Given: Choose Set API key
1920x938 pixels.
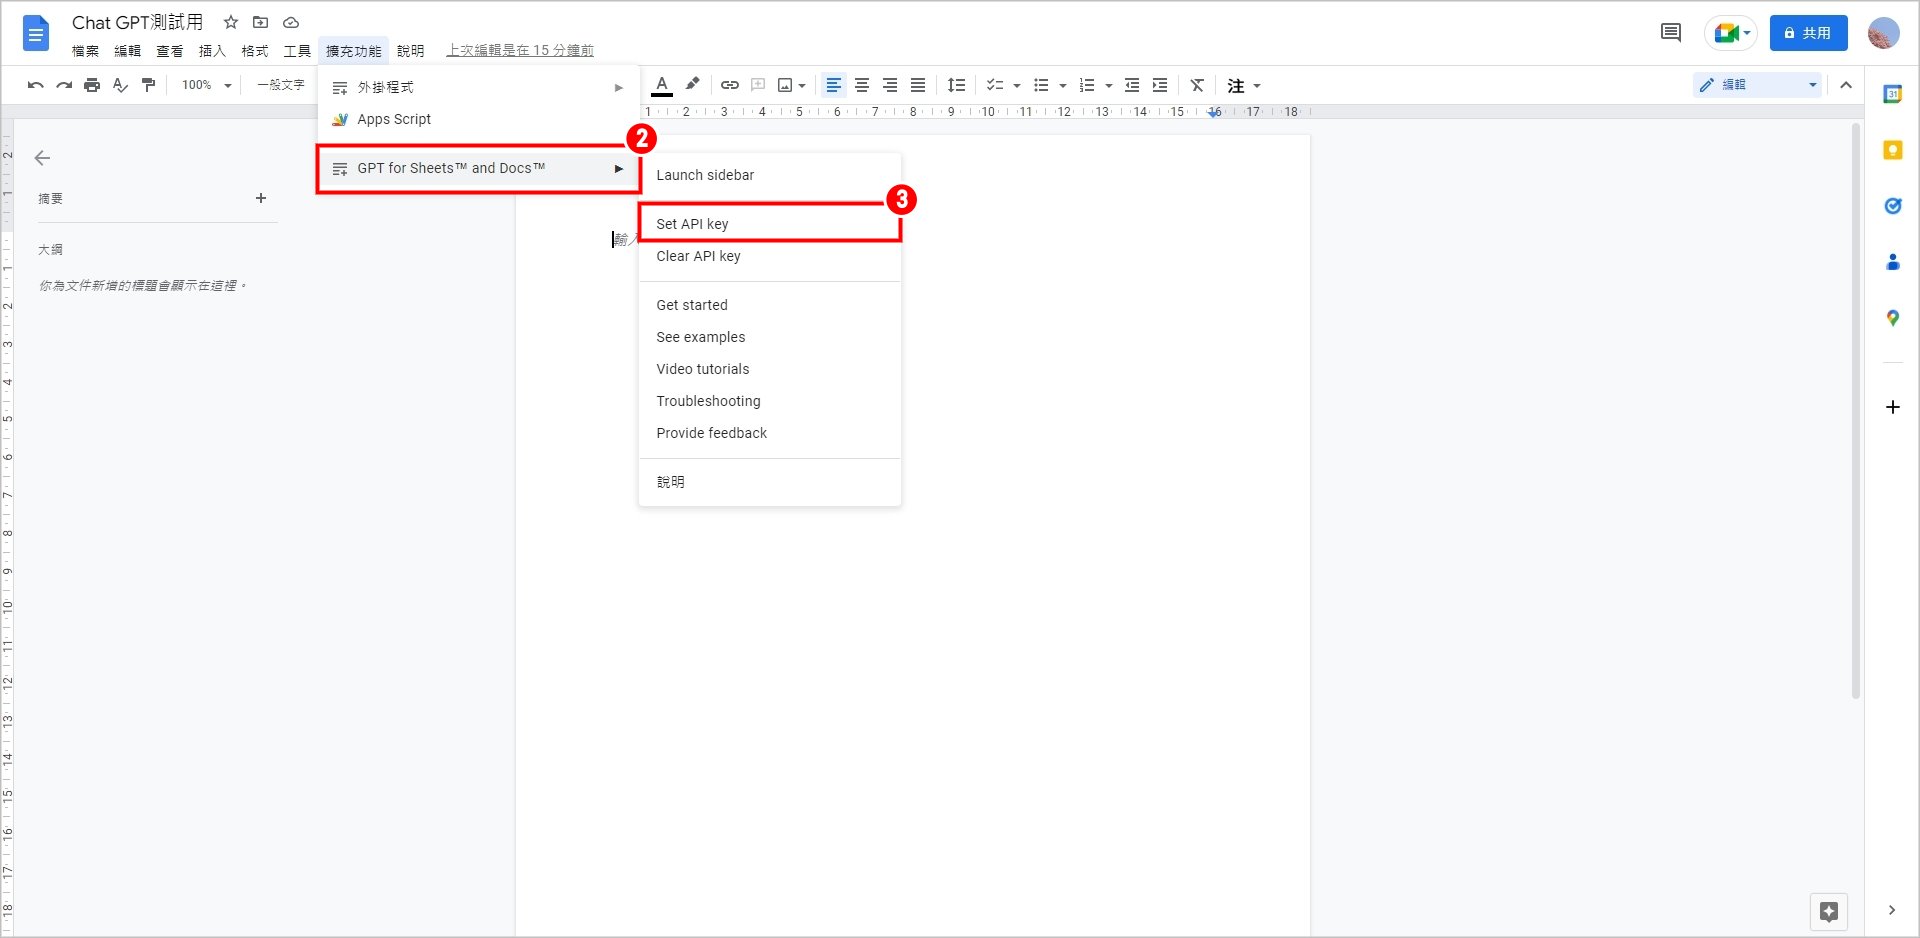Looking at the screenshot, I should 770,224.
